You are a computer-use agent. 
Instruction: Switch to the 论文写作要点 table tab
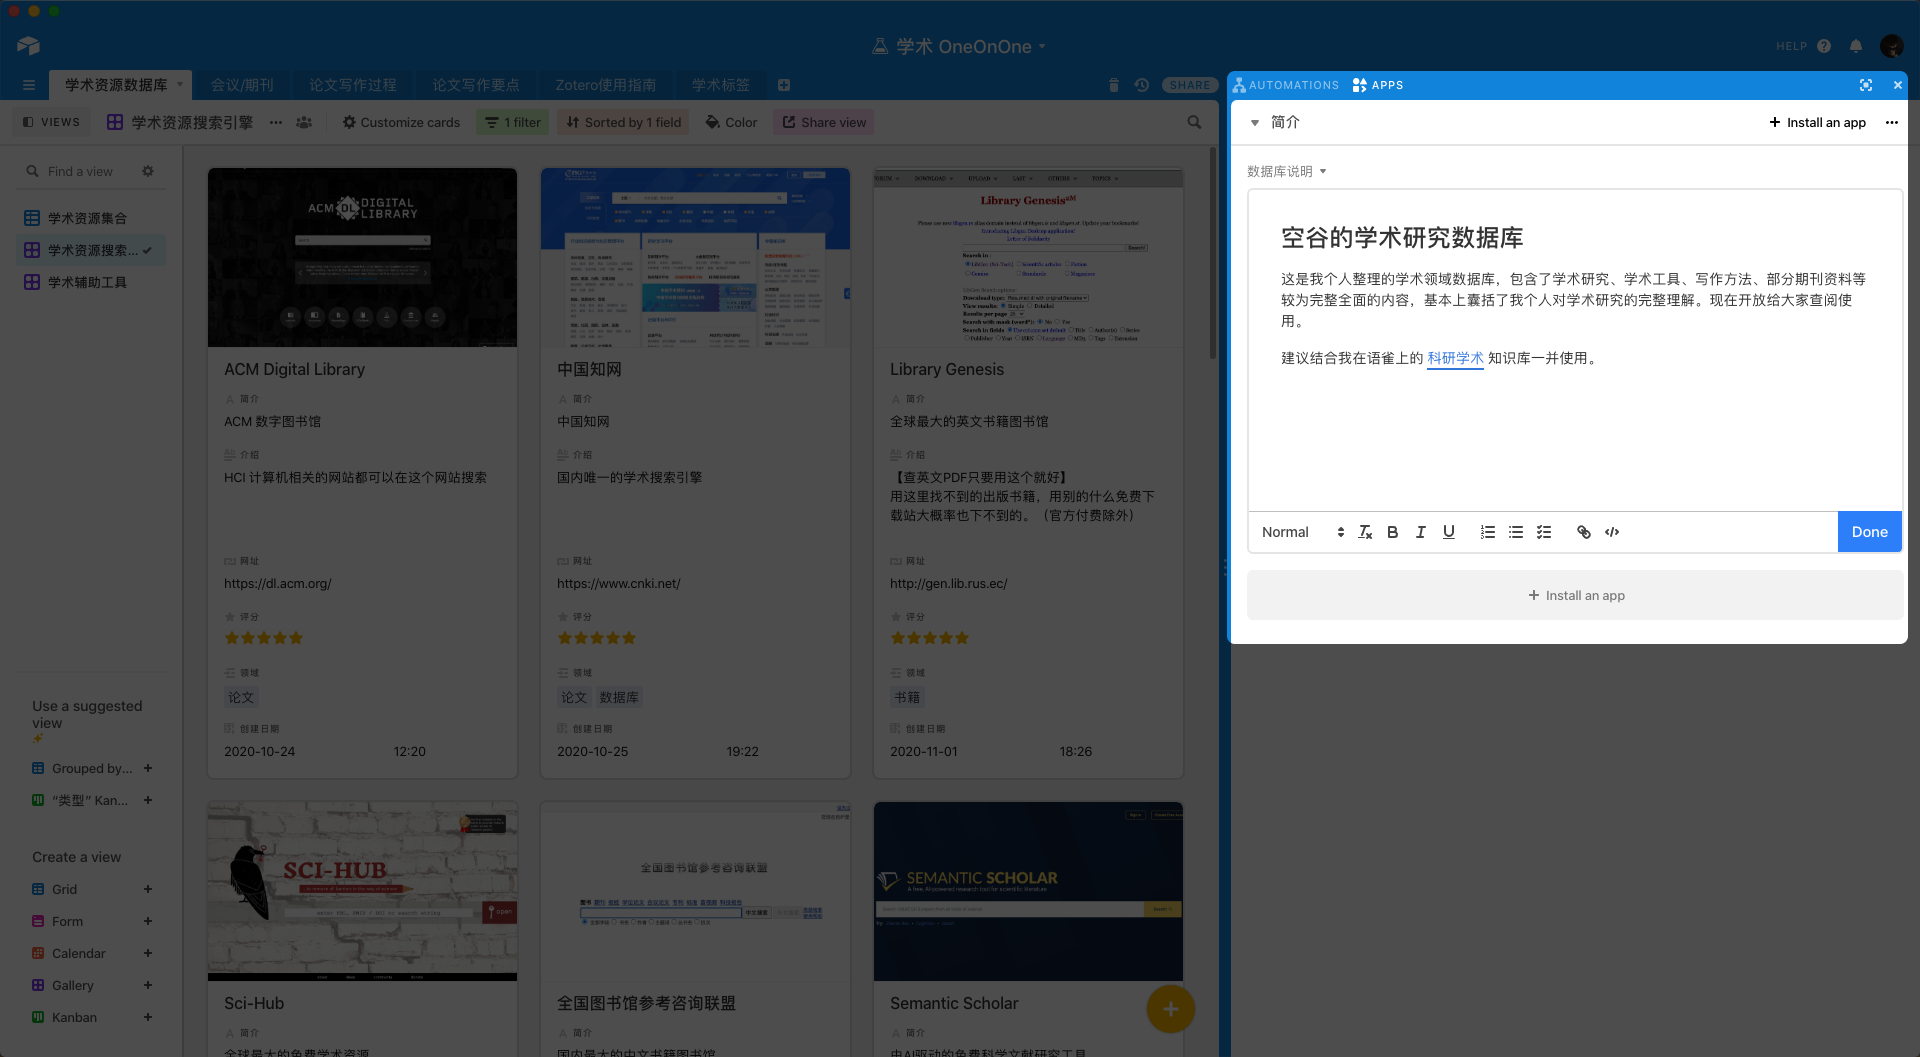476,85
